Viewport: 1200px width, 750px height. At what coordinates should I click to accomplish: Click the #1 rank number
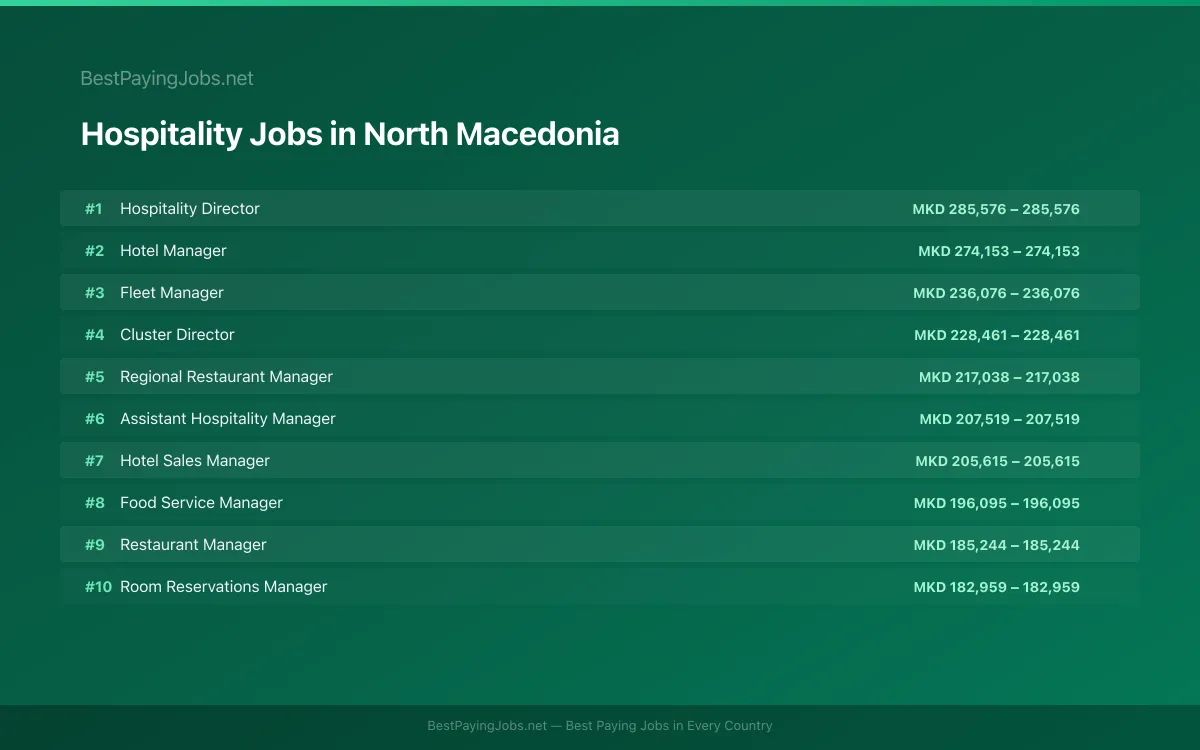(x=94, y=208)
